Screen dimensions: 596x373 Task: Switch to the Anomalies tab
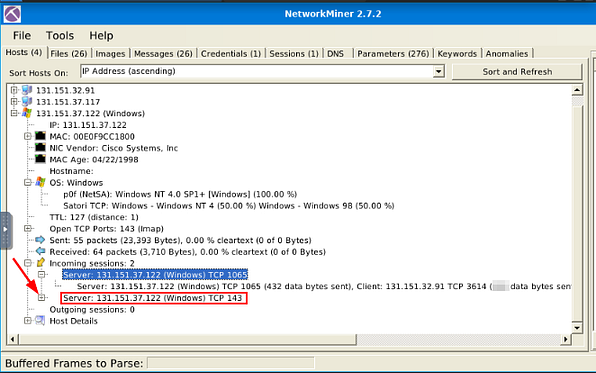coord(507,54)
